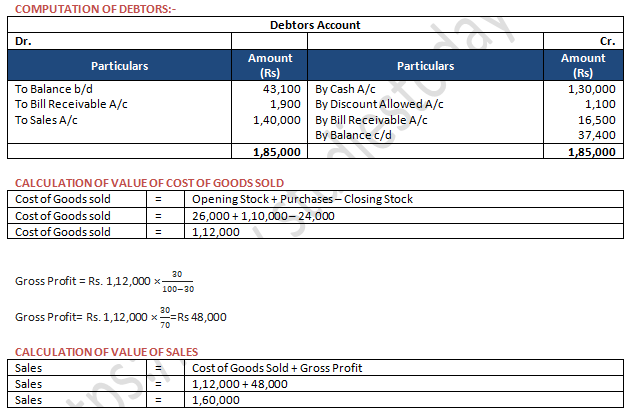
Task: Select the To Sales A/c entry
Action: click(47, 119)
